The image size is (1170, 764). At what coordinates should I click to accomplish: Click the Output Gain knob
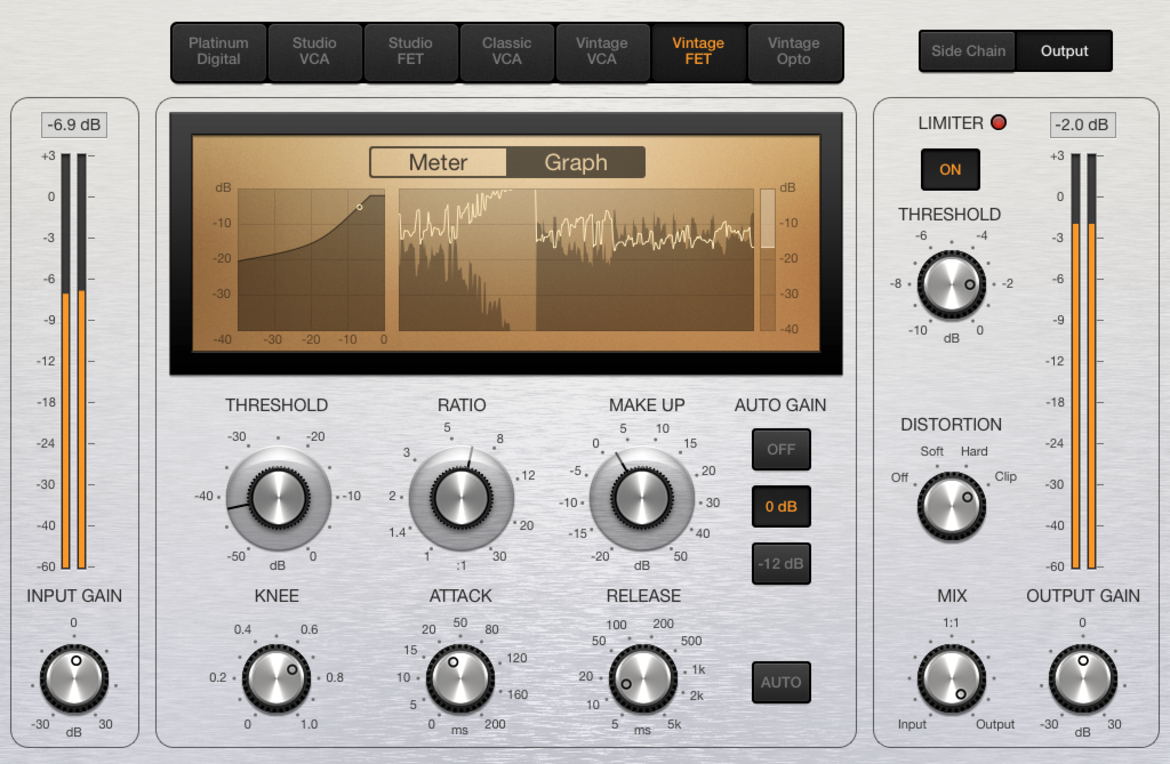(x=1083, y=679)
